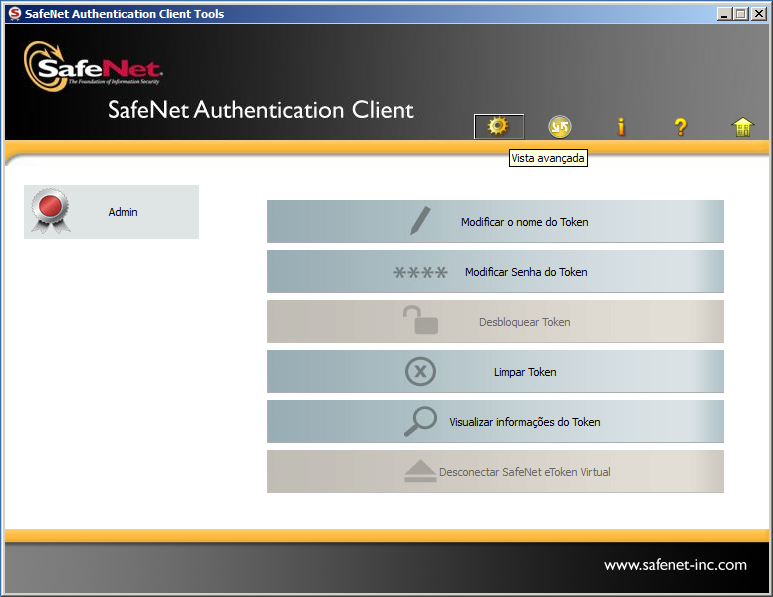Click Desconectar SafeNet eToken Virtual button
Viewport: 773px width, 597px height.
[x=495, y=472]
